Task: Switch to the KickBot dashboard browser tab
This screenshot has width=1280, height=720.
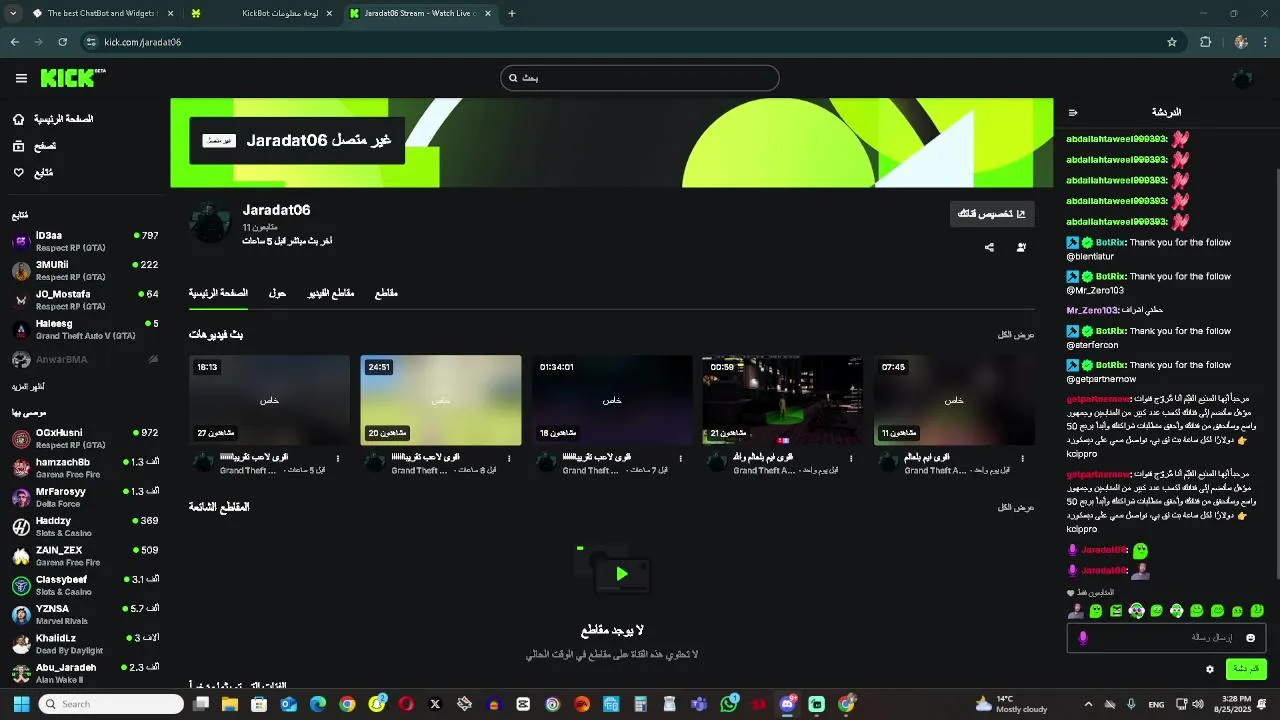Action: (264, 14)
